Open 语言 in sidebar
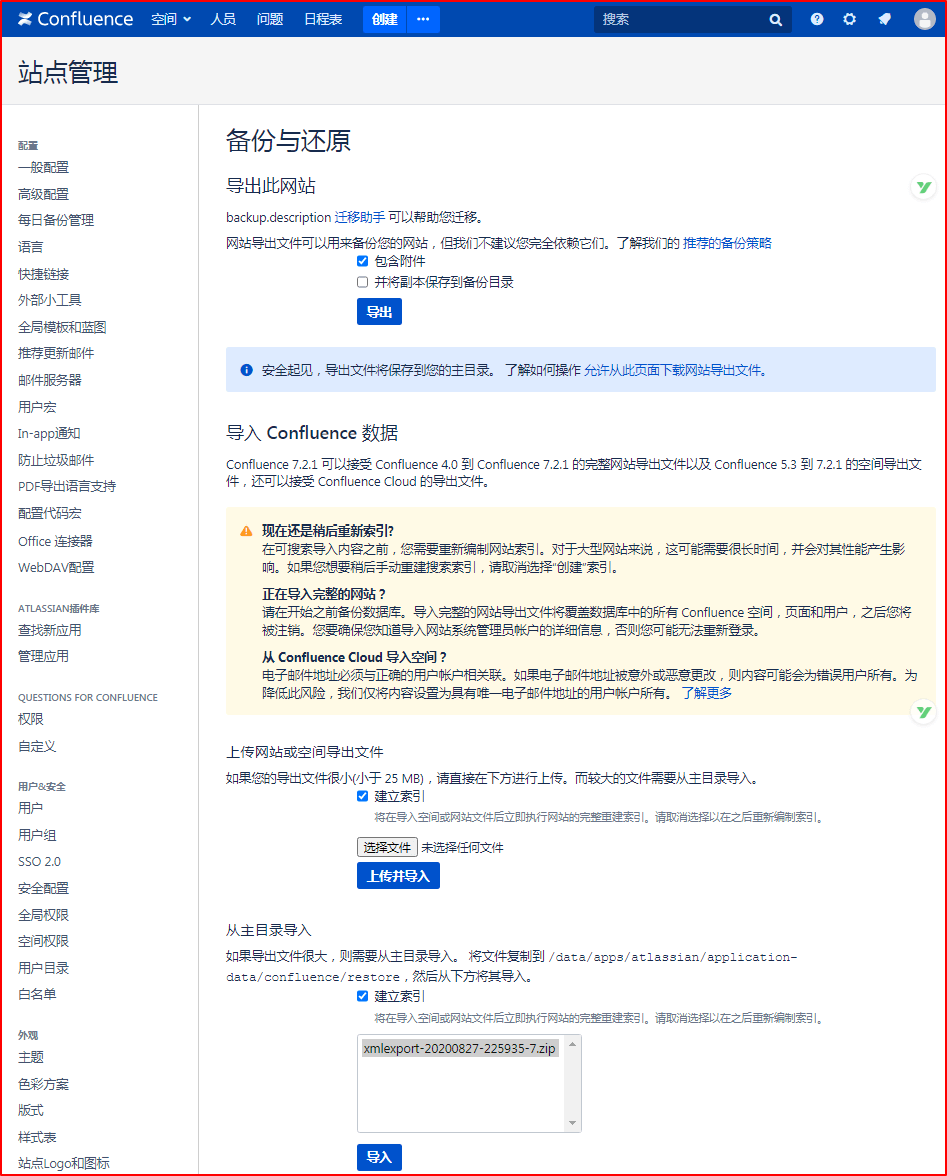947x1176 pixels. pyautogui.click(x=31, y=247)
